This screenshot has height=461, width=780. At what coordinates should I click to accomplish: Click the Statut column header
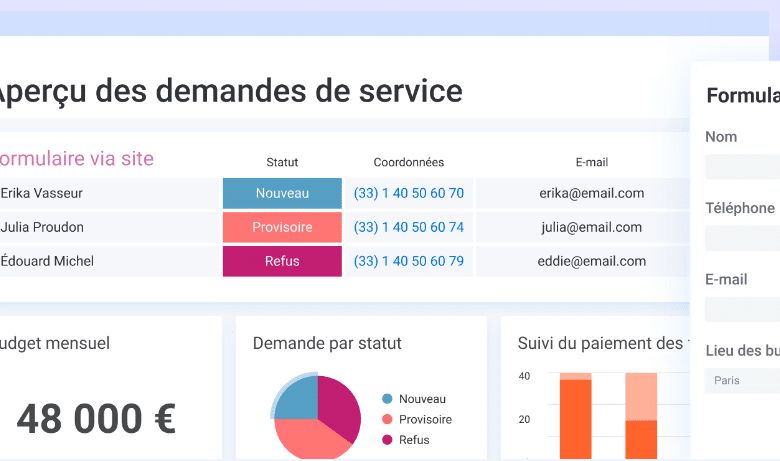click(282, 162)
